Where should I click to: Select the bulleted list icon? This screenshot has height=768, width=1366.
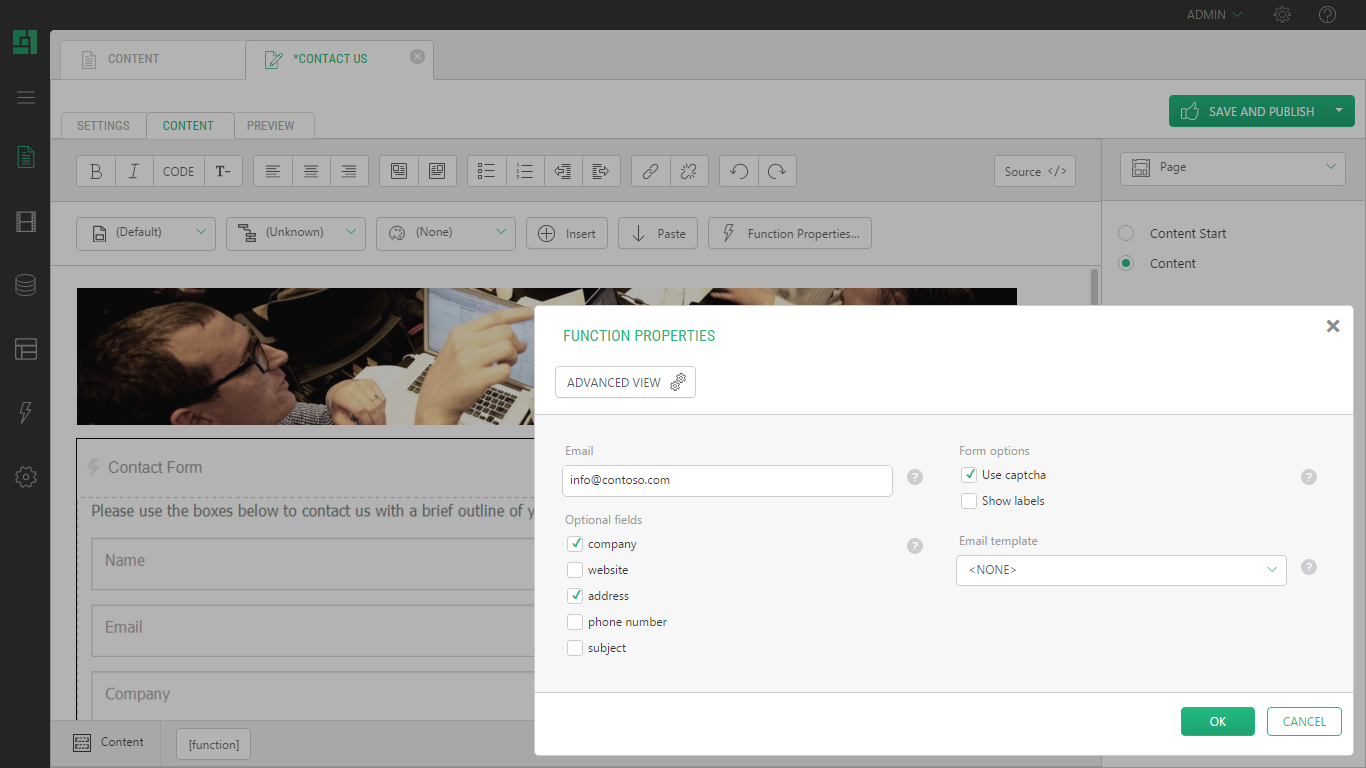[487, 171]
